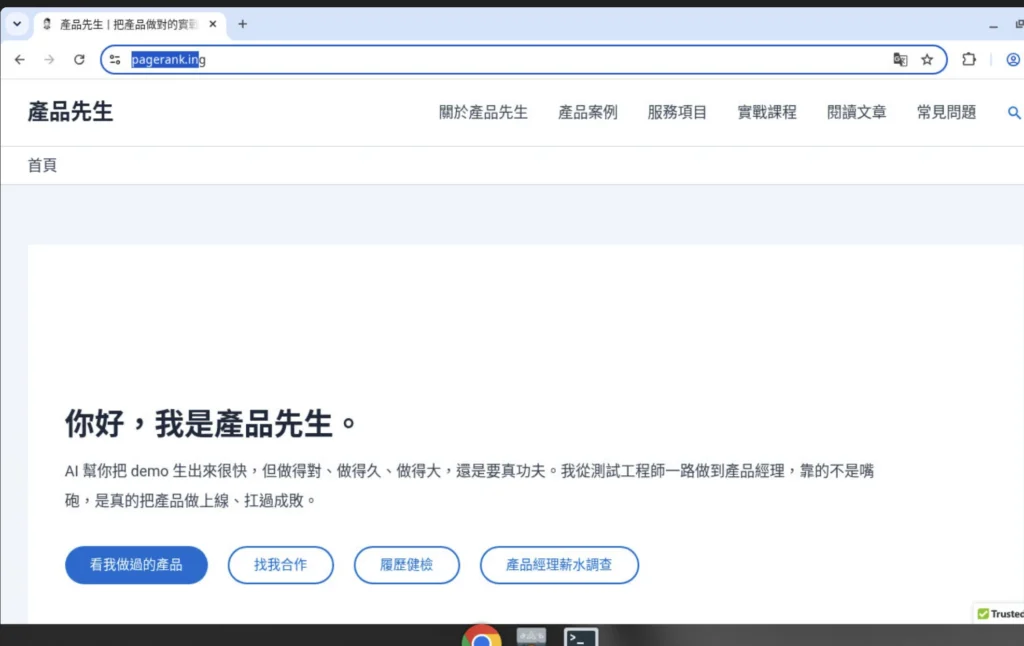Image resolution: width=1024 pixels, height=646 pixels.
Task: Open a new tab with the plus button
Action: (242, 24)
